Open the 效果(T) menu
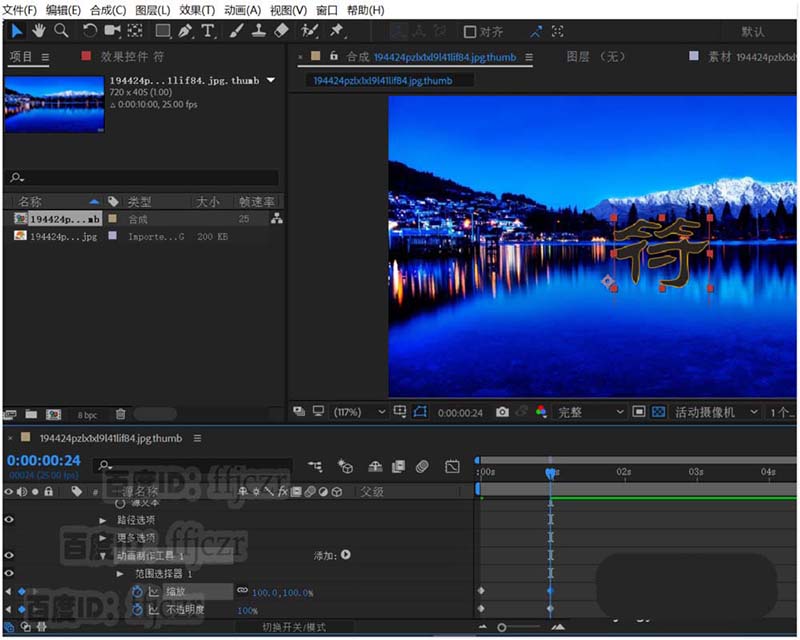 point(197,9)
